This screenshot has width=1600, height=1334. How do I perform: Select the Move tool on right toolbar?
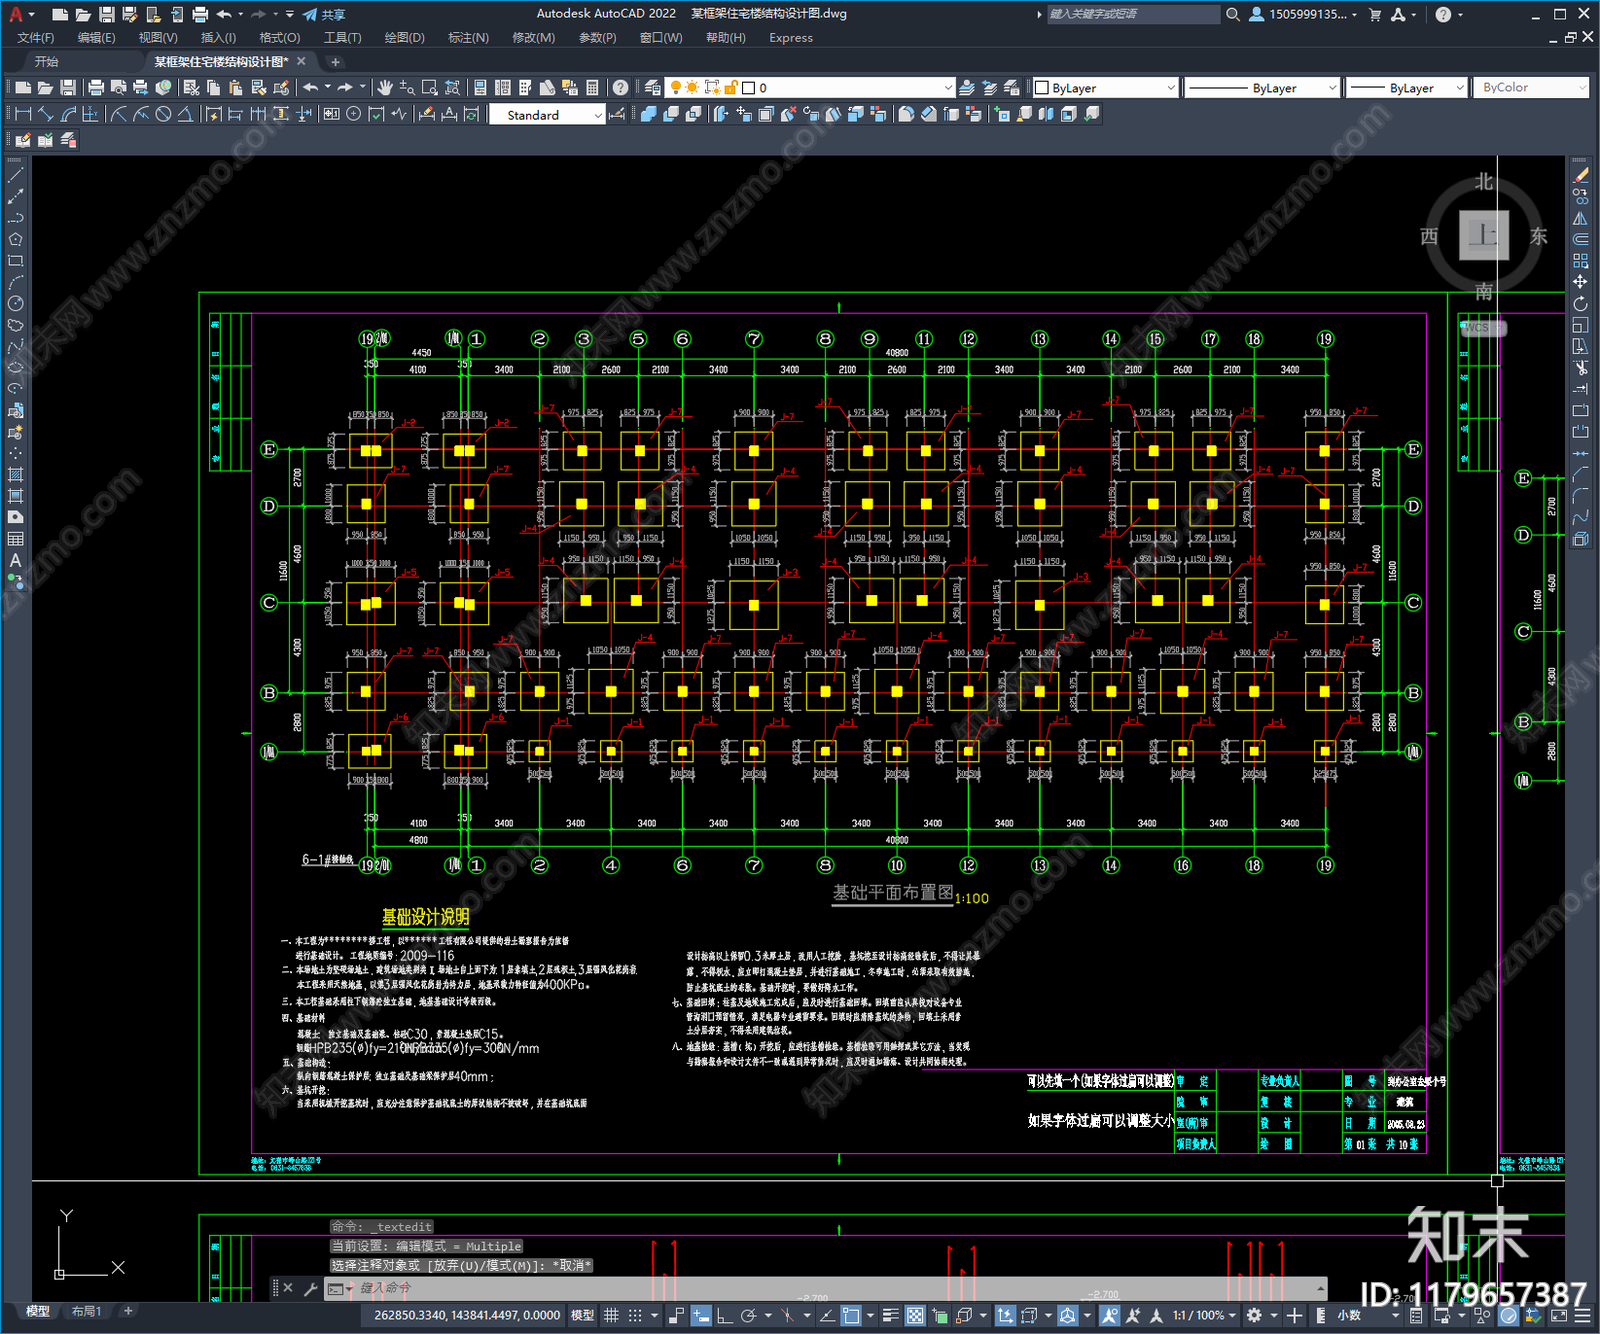(1580, 282)
